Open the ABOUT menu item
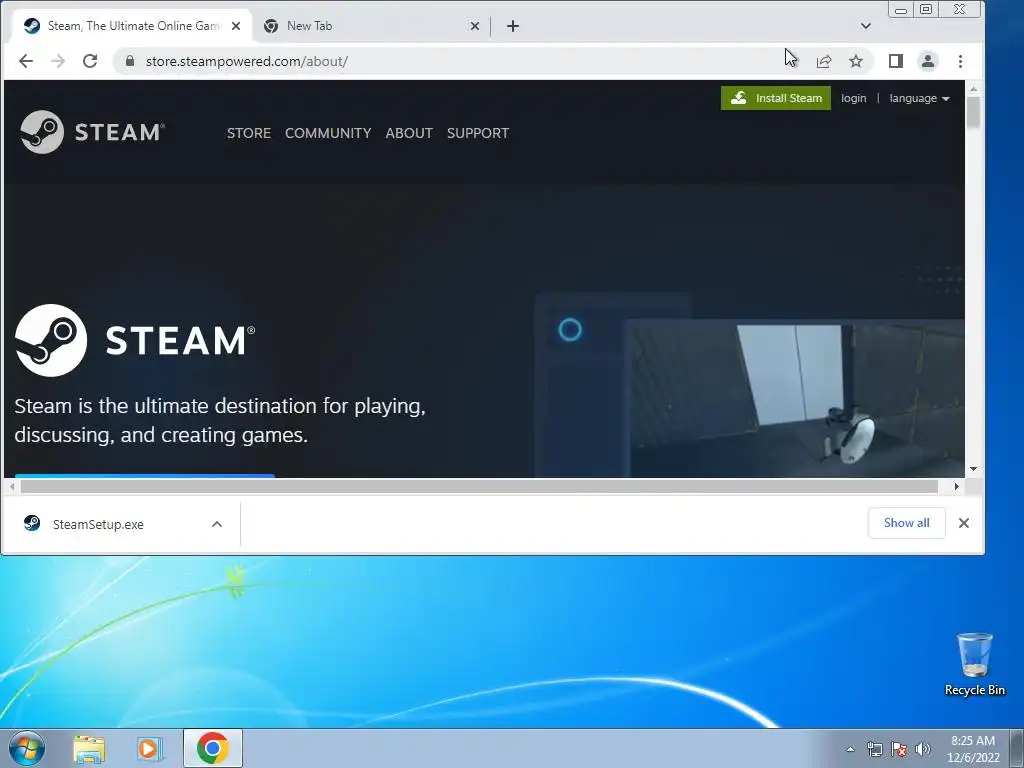The image size is (1024, 768). (x=409, y=133)
